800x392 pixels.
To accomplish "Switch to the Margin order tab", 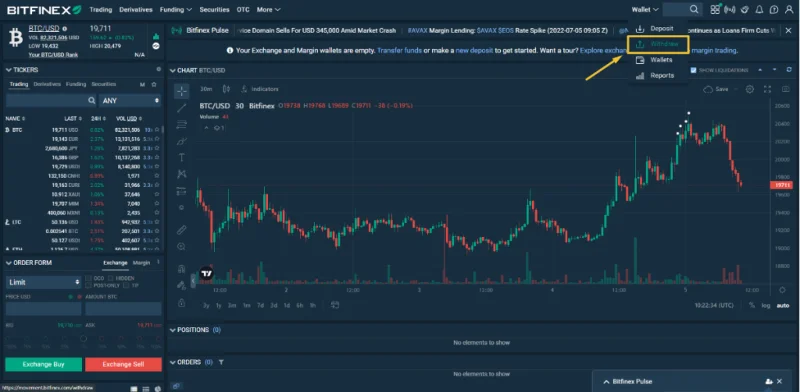I will click(141, 263).
